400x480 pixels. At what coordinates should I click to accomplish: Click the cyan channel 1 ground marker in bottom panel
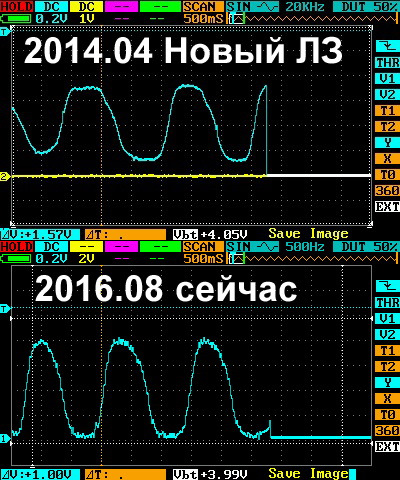[4, 438]
